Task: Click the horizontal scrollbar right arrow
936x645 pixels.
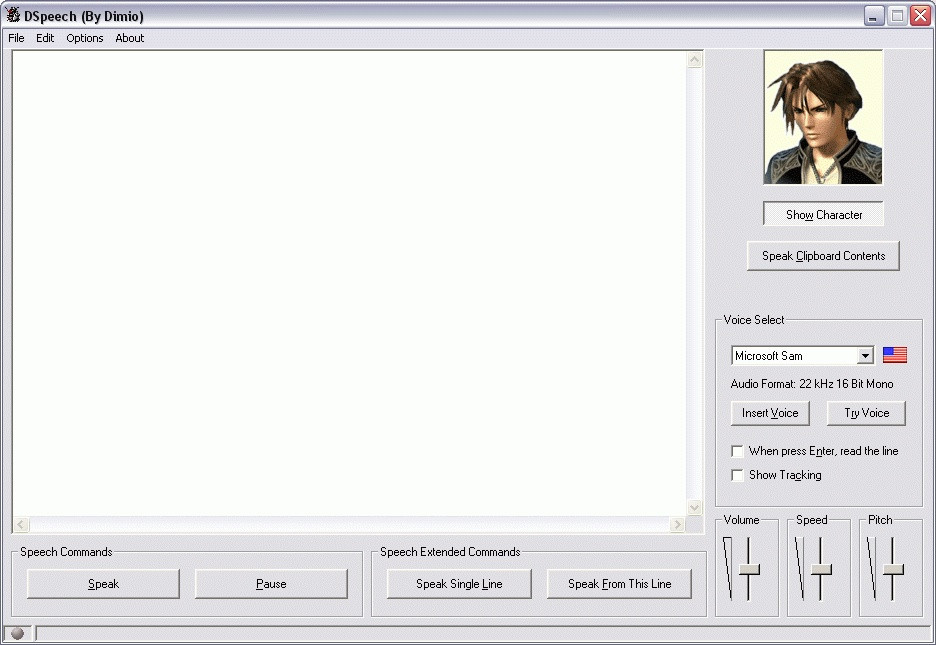Action: pyautogui.click(x=677, y=524)
